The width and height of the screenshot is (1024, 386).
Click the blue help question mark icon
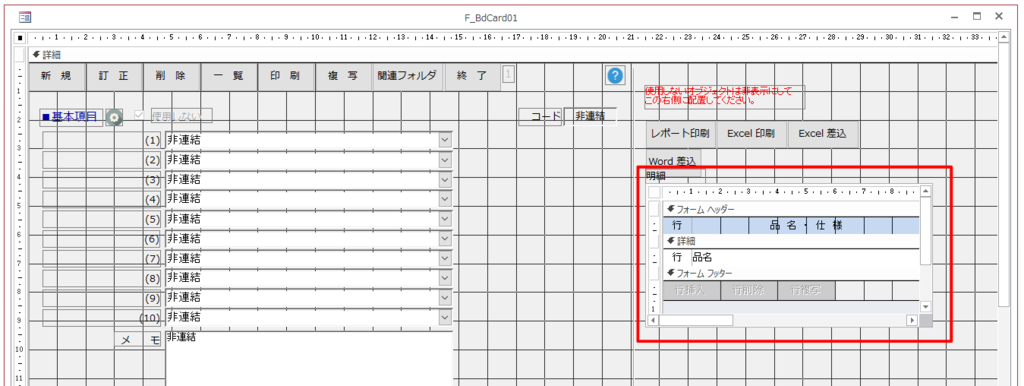pos(615,76)
